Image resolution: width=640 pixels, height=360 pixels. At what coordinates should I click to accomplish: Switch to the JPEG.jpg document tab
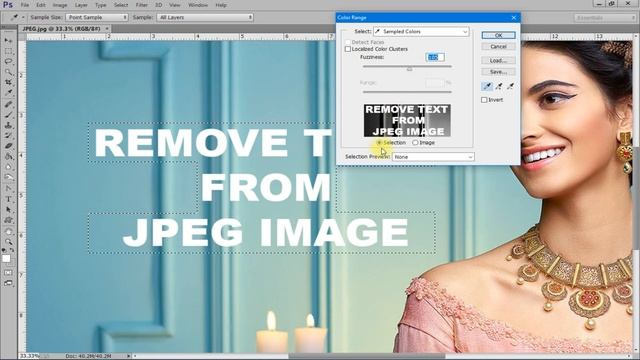[61, 29]
